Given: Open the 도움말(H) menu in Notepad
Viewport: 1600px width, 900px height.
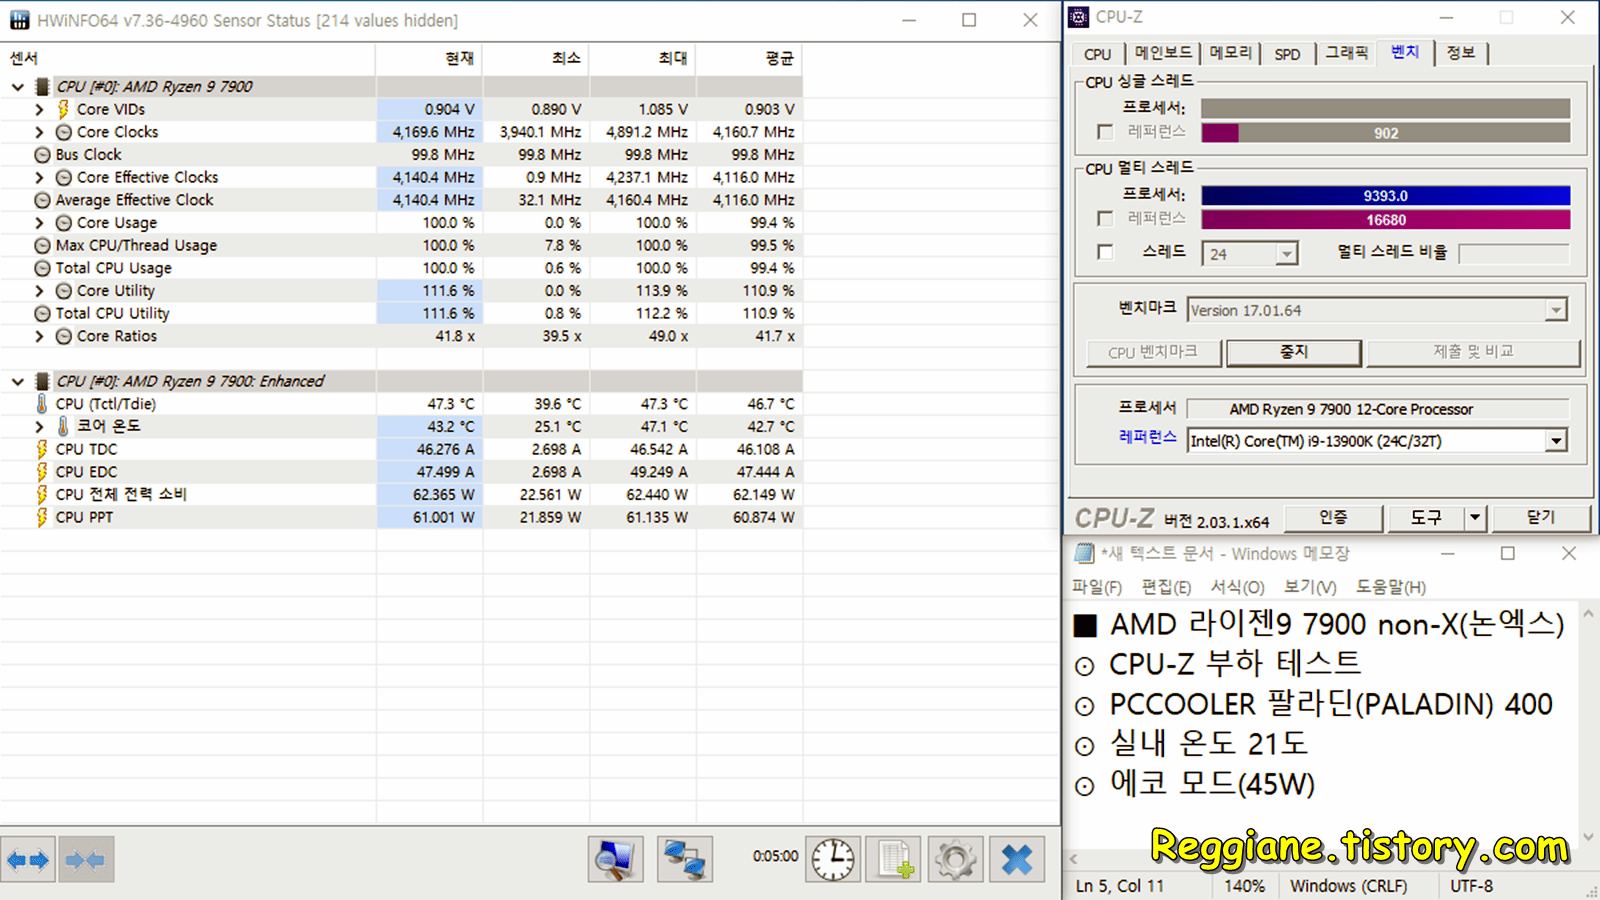Looking at the screenshot, I should (x=1390, y=587).
